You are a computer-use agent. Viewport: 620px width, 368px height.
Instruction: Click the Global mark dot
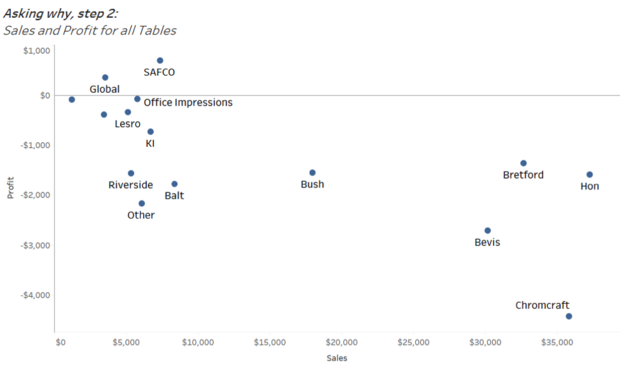(105, 77)
